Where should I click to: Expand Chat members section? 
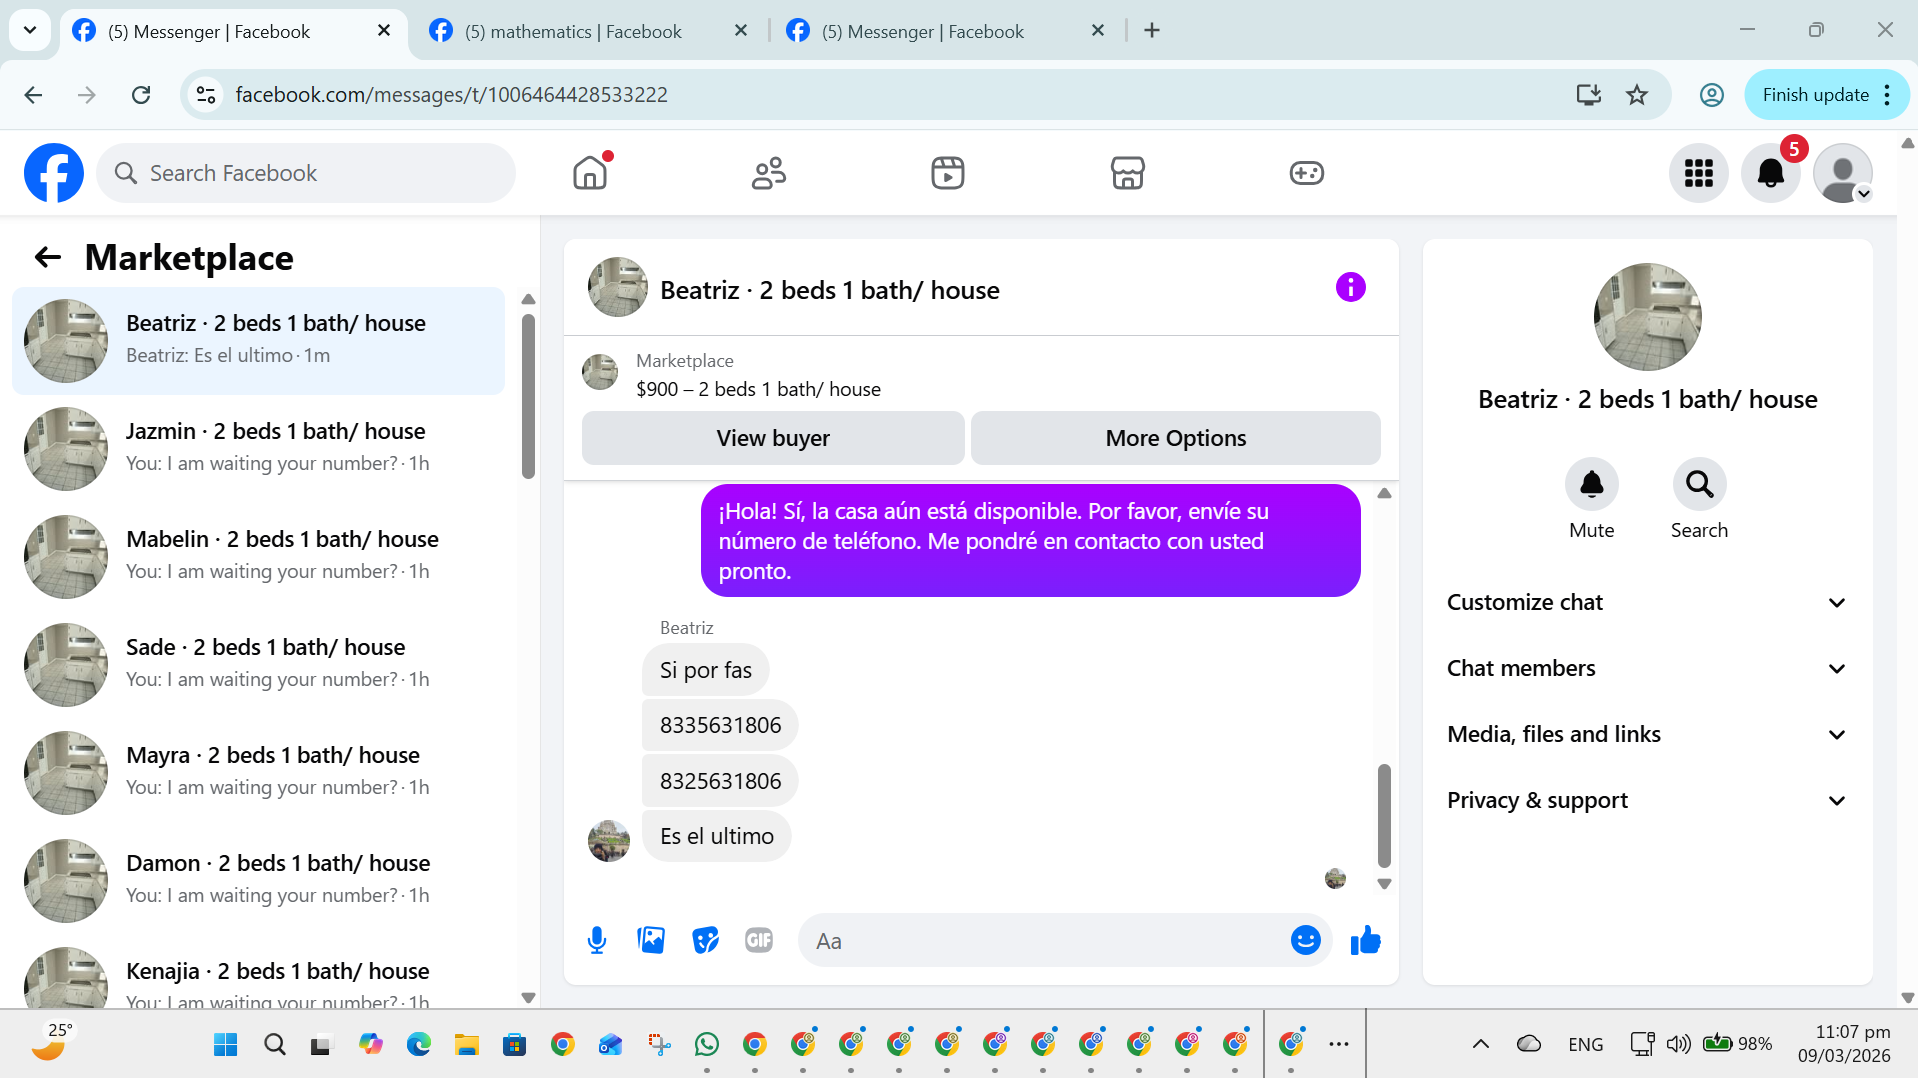point(1647,669)
